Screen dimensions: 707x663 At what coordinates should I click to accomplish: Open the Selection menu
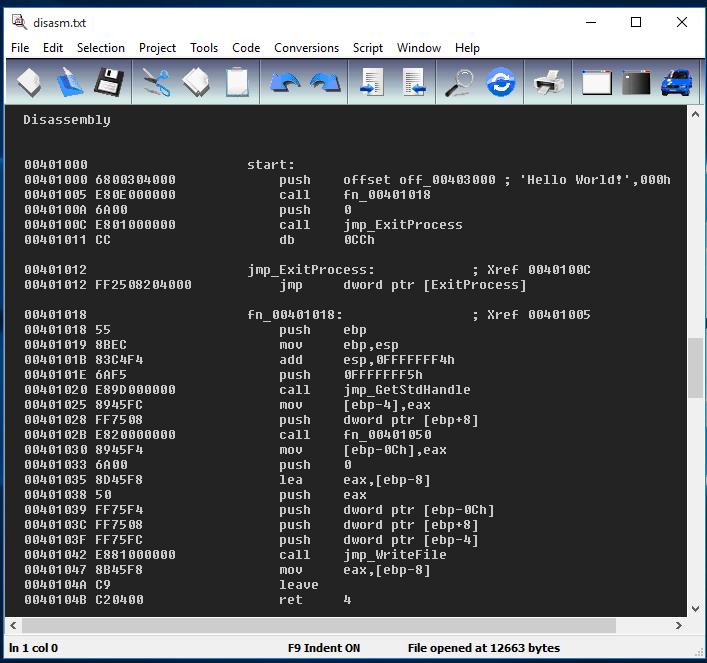101,48
